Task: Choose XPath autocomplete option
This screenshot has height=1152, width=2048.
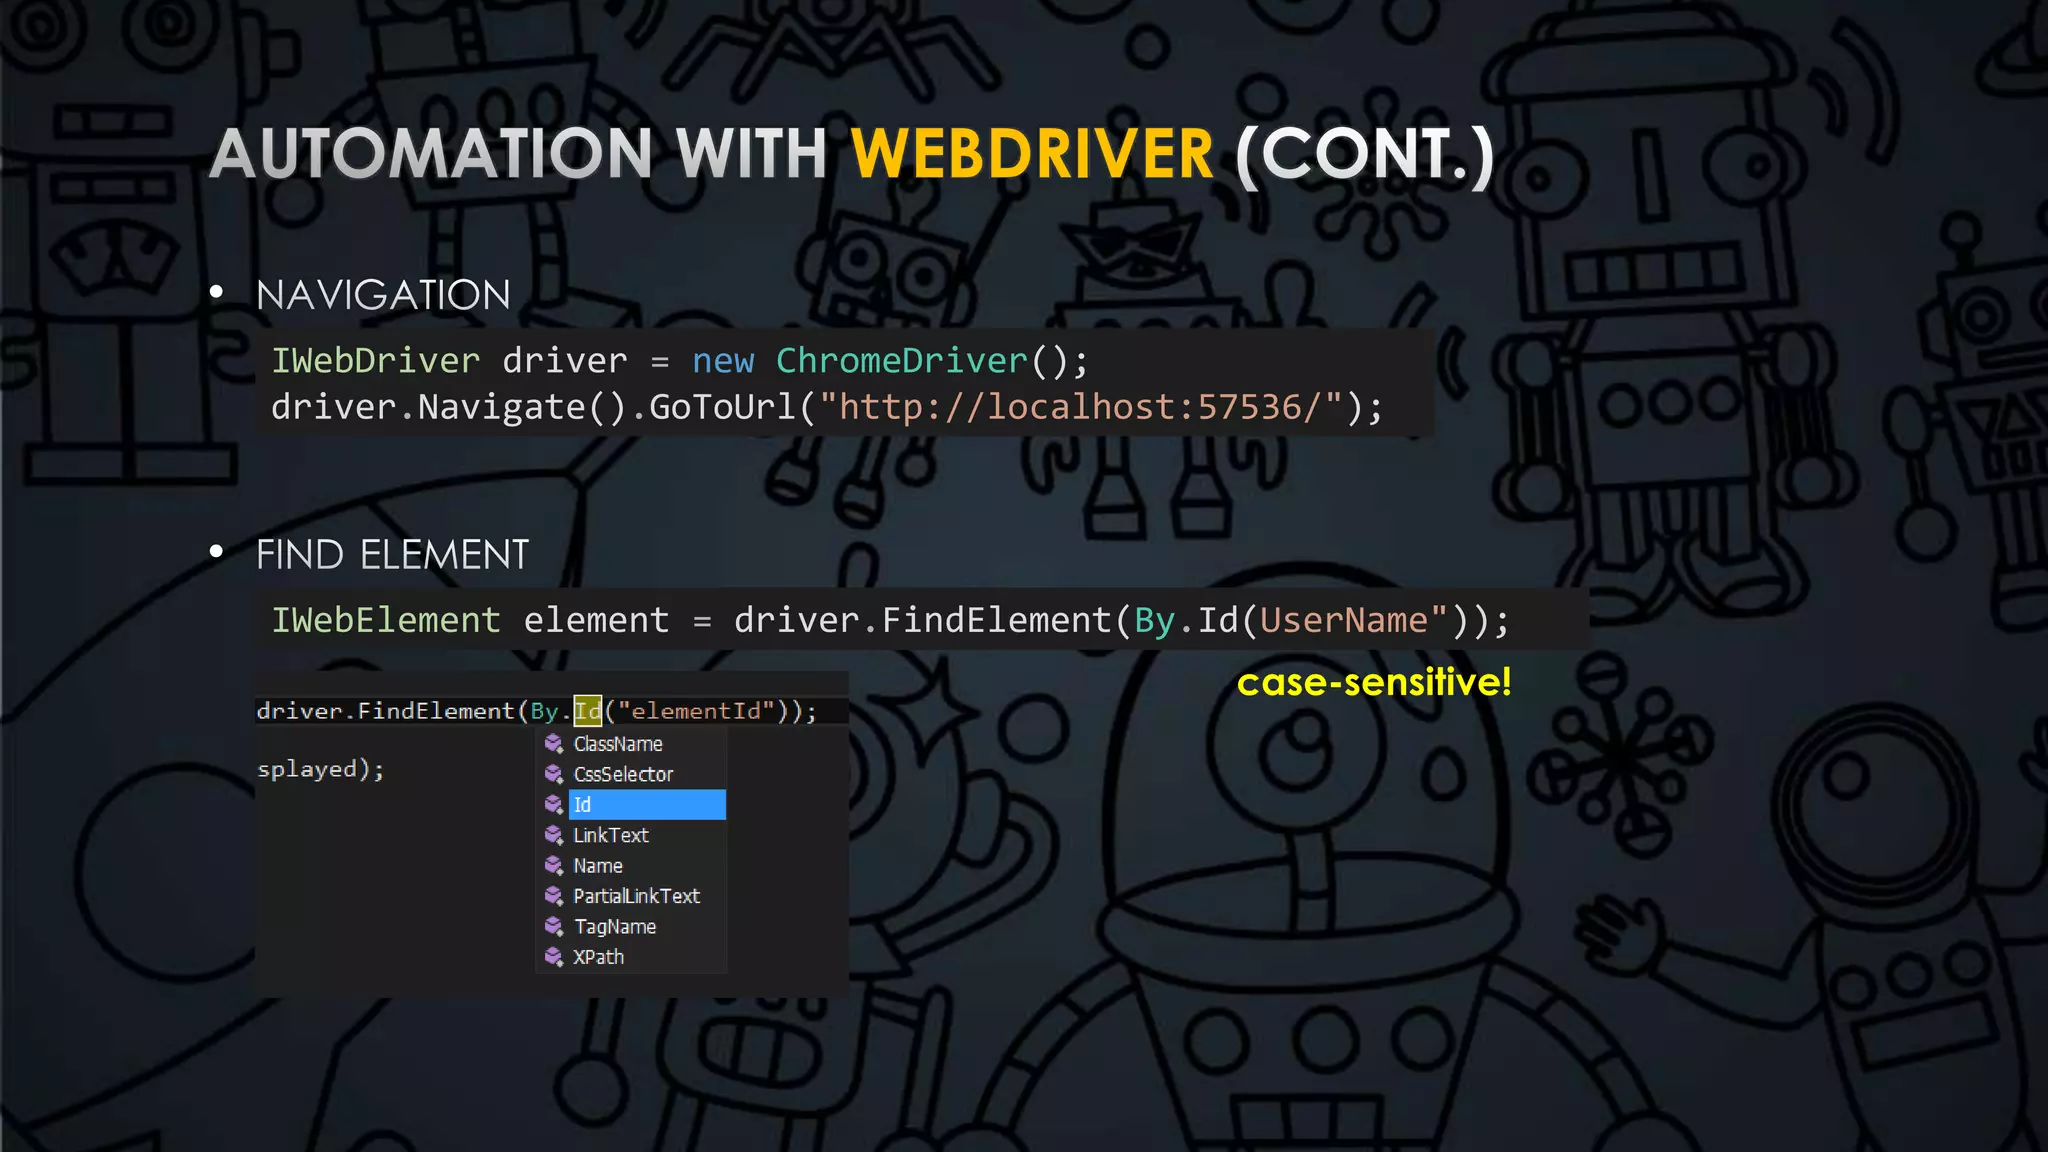Action: [x=598, y=957]
